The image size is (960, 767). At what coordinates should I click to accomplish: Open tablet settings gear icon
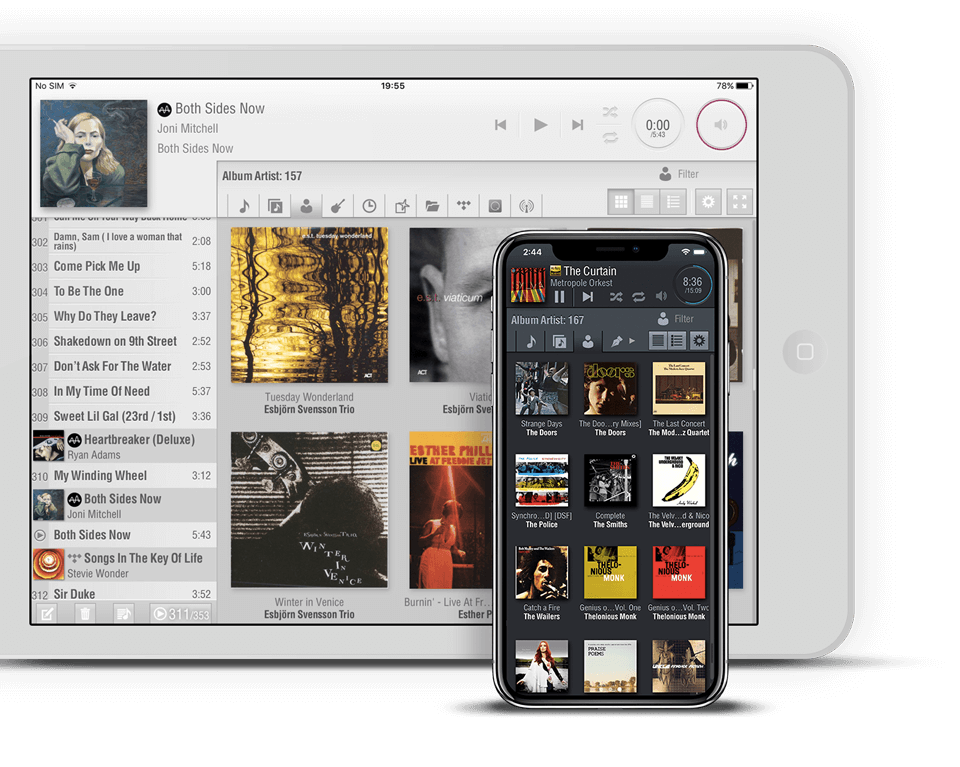pos(708,202)
